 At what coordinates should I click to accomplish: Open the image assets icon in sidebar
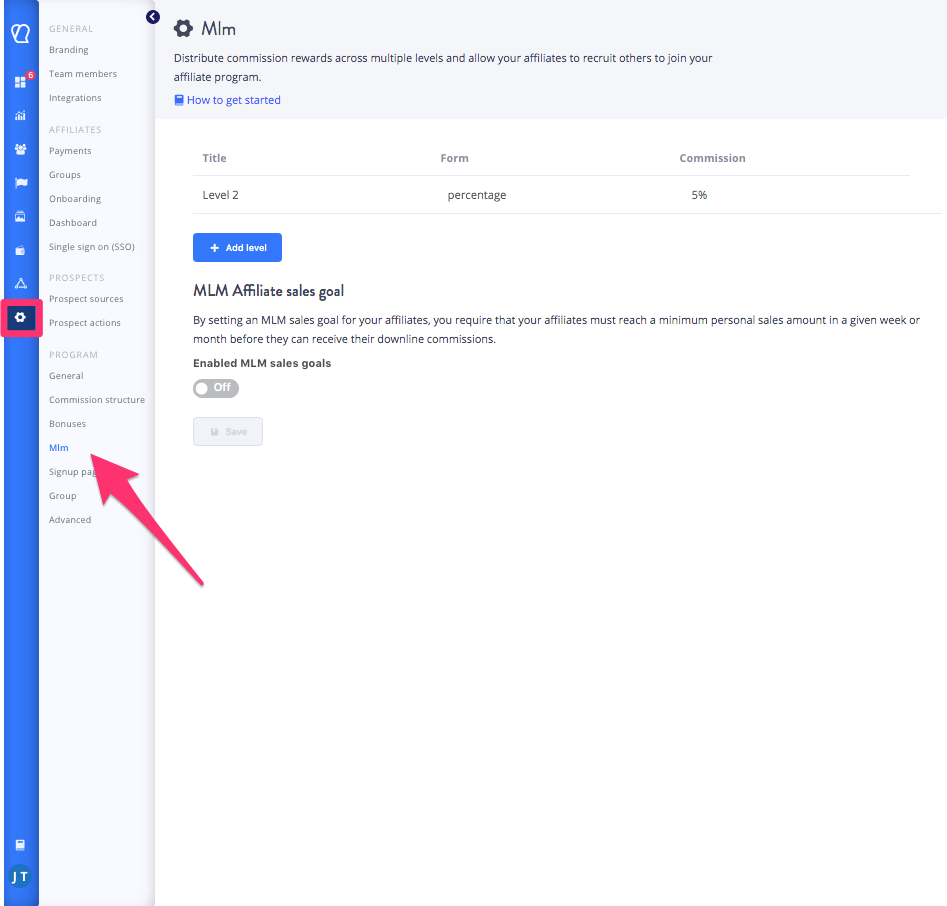[20, 216]
